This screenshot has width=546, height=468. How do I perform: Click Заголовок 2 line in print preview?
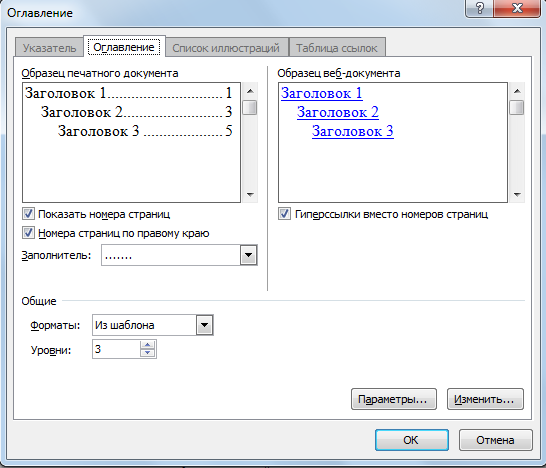click(x=136, y=112)
